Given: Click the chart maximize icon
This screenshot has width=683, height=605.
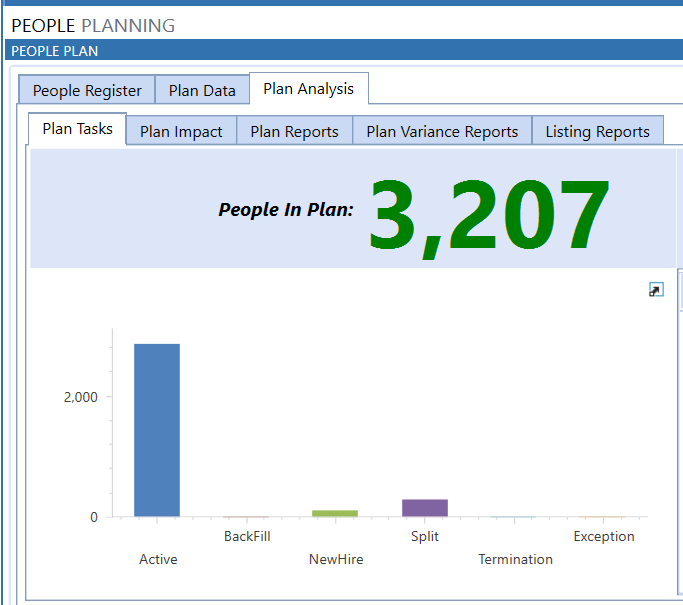Looking at the screenshot, I should coord(656,290).
